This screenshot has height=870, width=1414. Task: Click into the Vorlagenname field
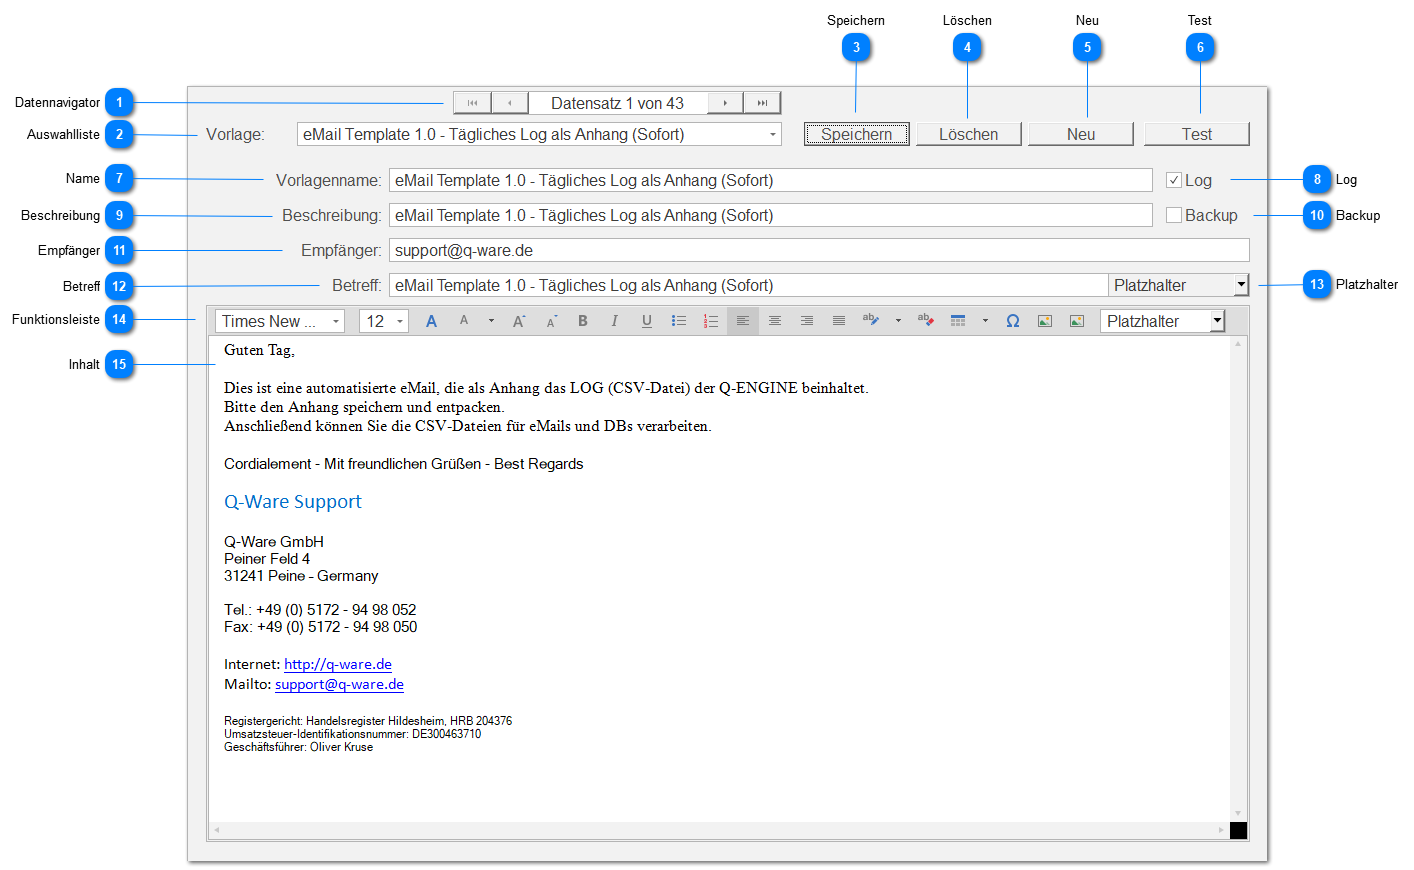coord(770,180)
